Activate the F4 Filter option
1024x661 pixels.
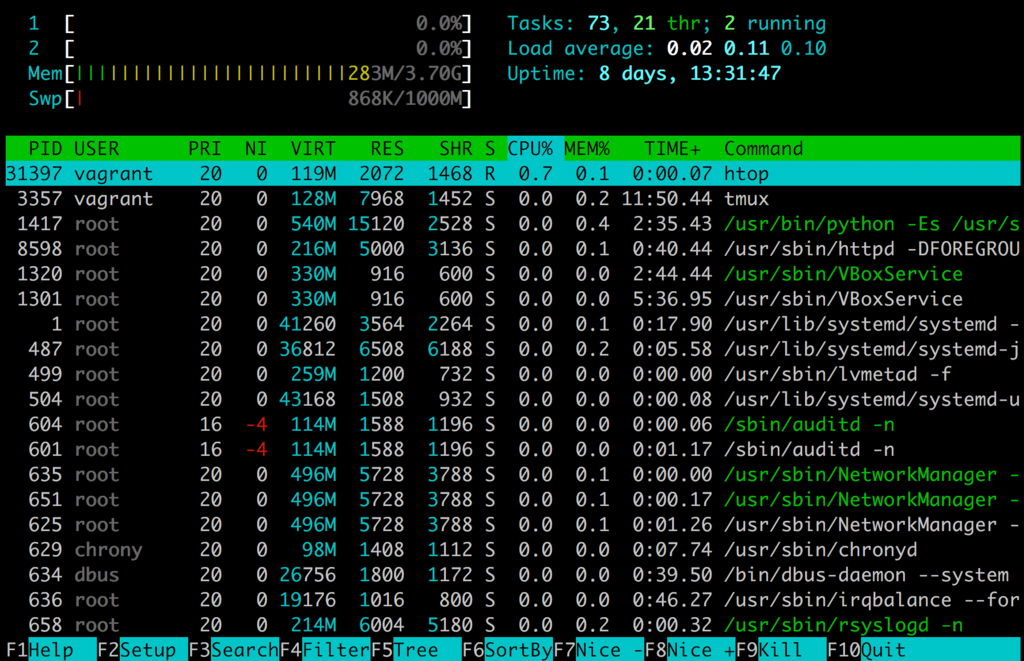(x=325, y=650)
